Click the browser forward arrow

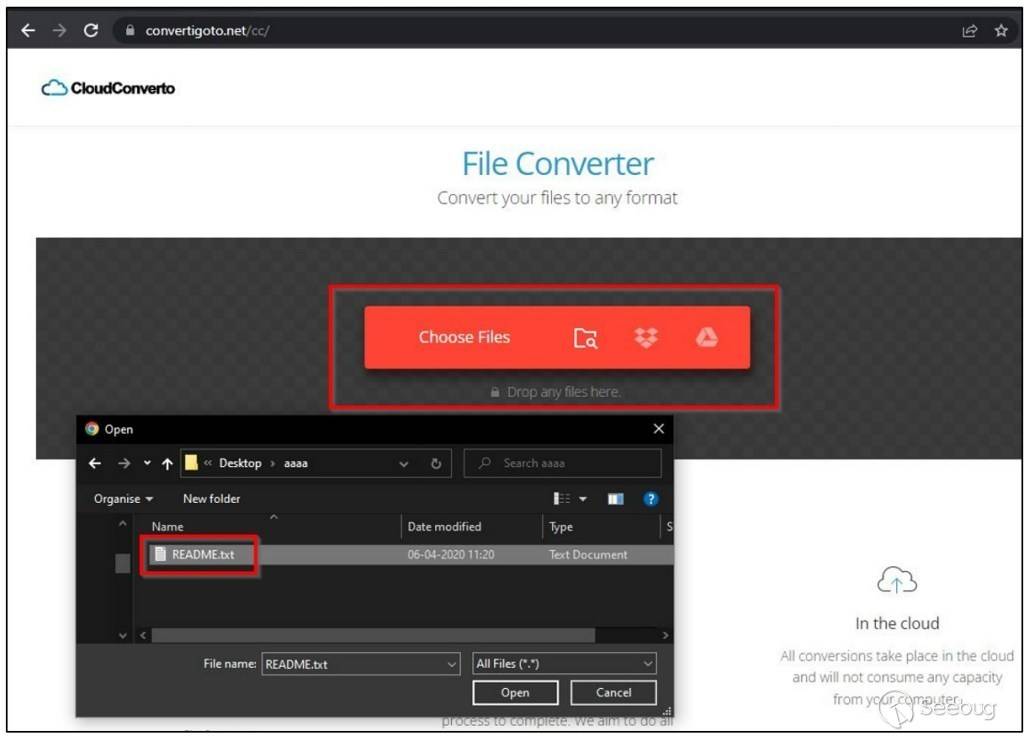coord(59,30)
